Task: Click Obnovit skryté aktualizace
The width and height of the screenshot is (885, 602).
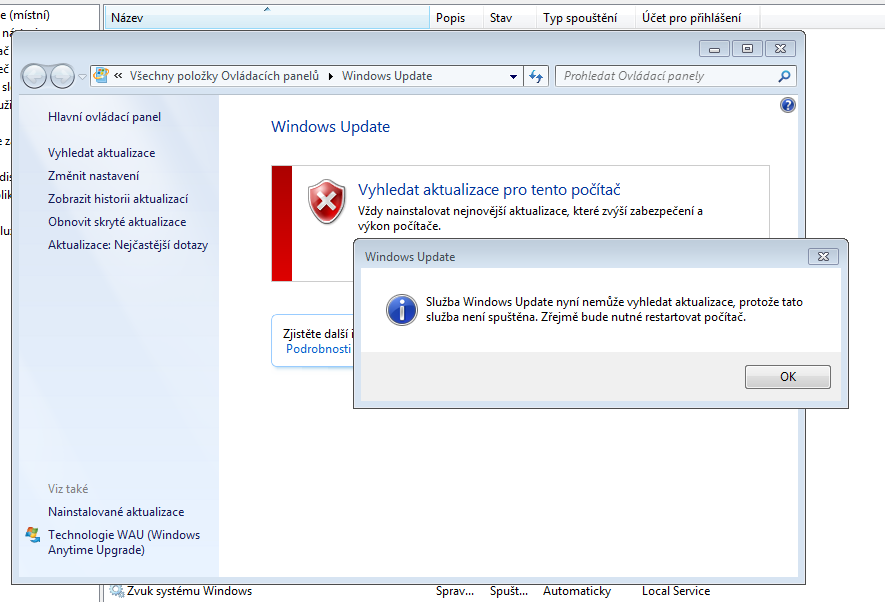Action: (117, 222)
